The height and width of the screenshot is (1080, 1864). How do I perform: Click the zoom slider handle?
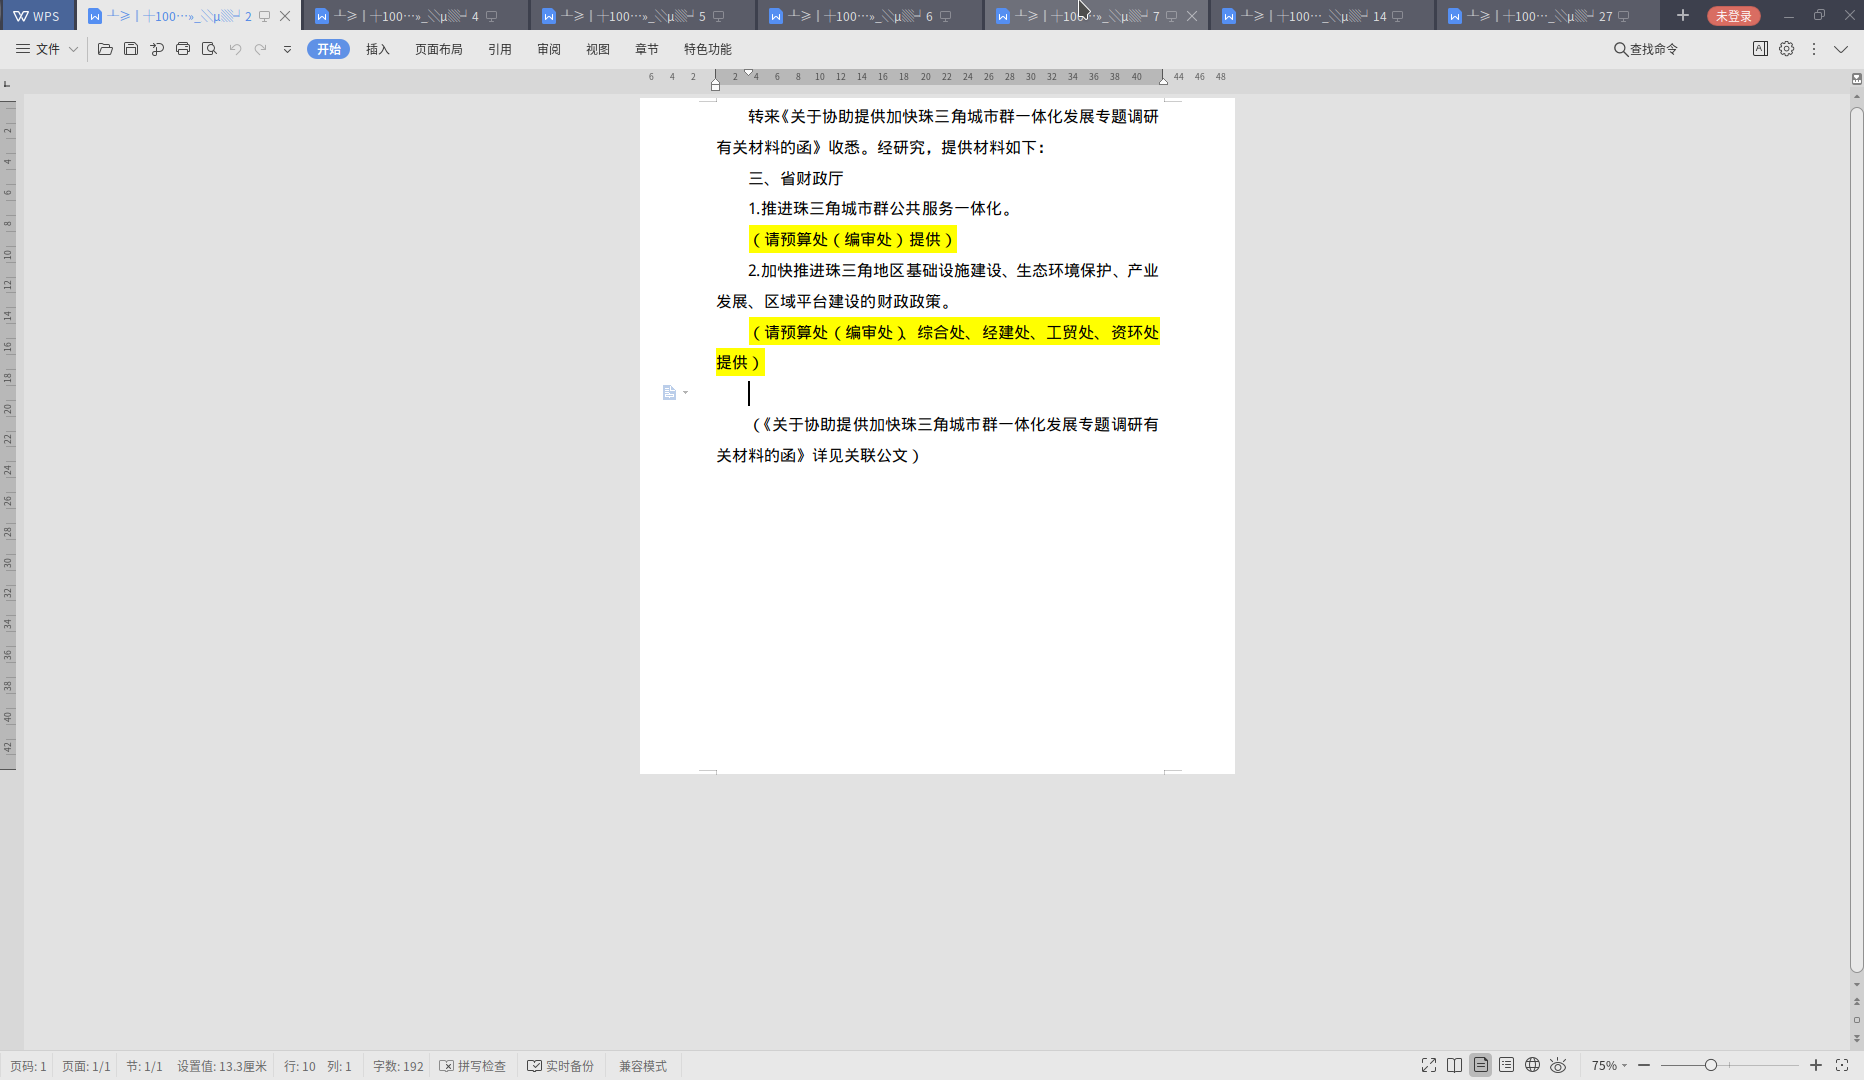(1711, 1065)
